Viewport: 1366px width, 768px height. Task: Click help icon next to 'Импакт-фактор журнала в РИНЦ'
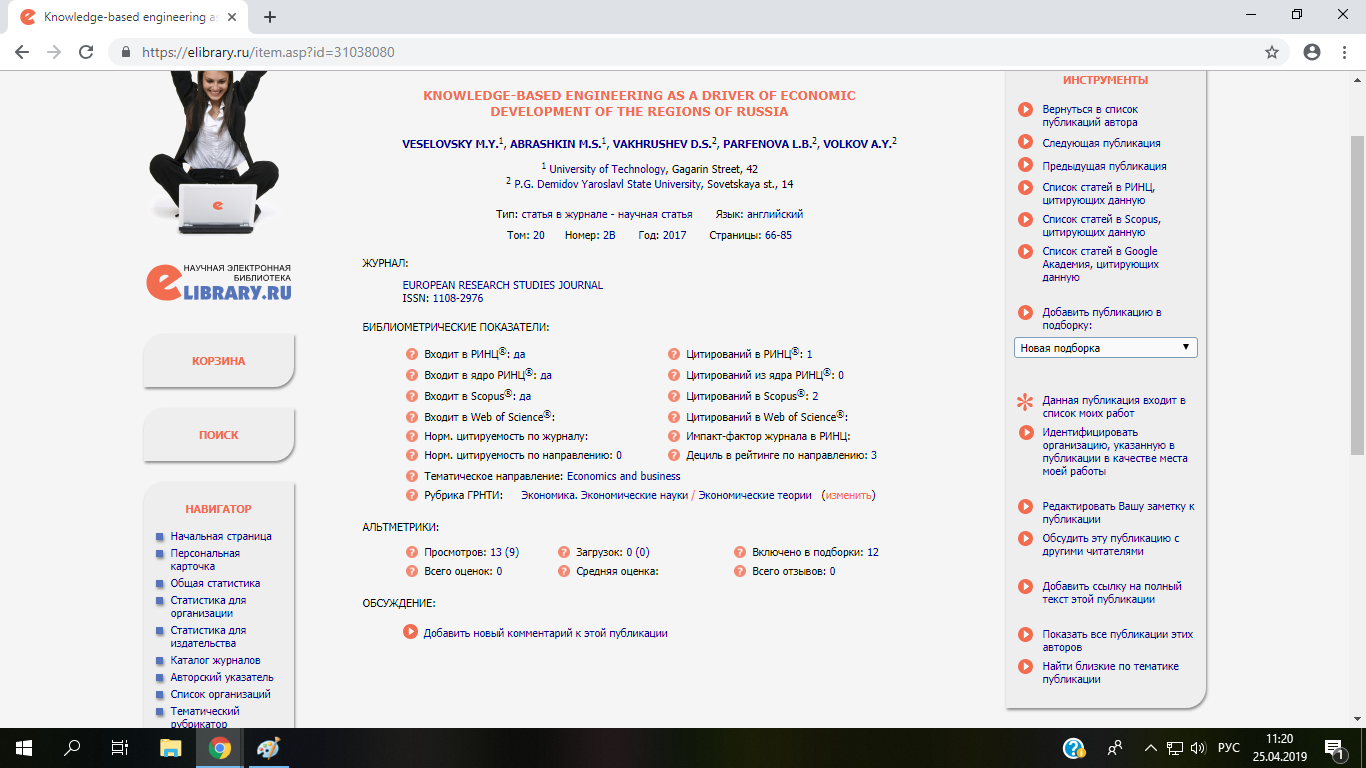coord(674,437)
